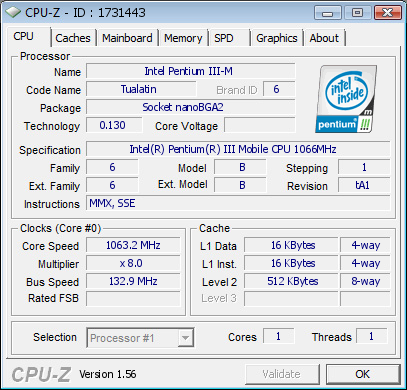Click the Threads count value
The image size is (407, 390).
[372, 336]
